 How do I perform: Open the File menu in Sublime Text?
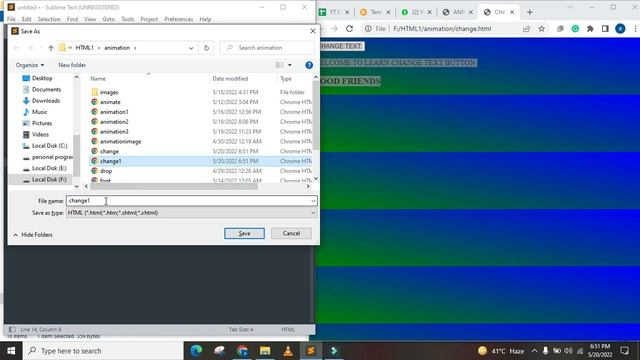click(x=11, y=19)
